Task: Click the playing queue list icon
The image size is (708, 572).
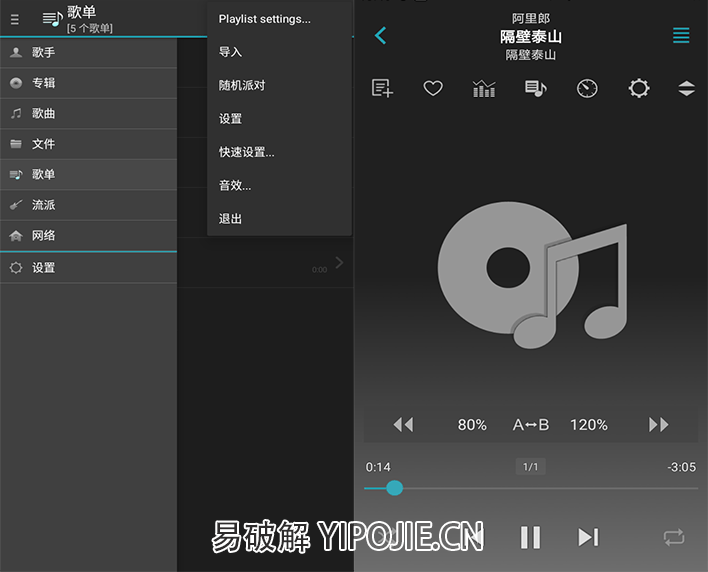Action: 535,88
